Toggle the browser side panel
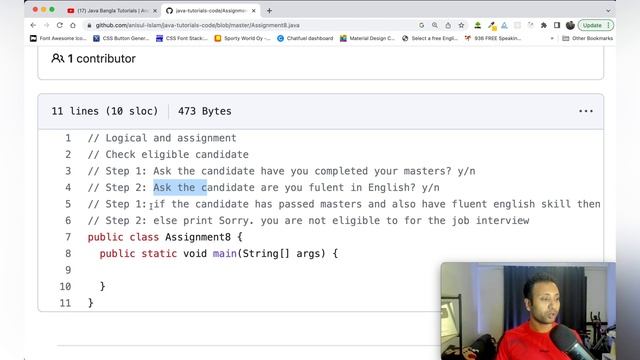This screenshot has width=640, height=360. click(557, 25)
